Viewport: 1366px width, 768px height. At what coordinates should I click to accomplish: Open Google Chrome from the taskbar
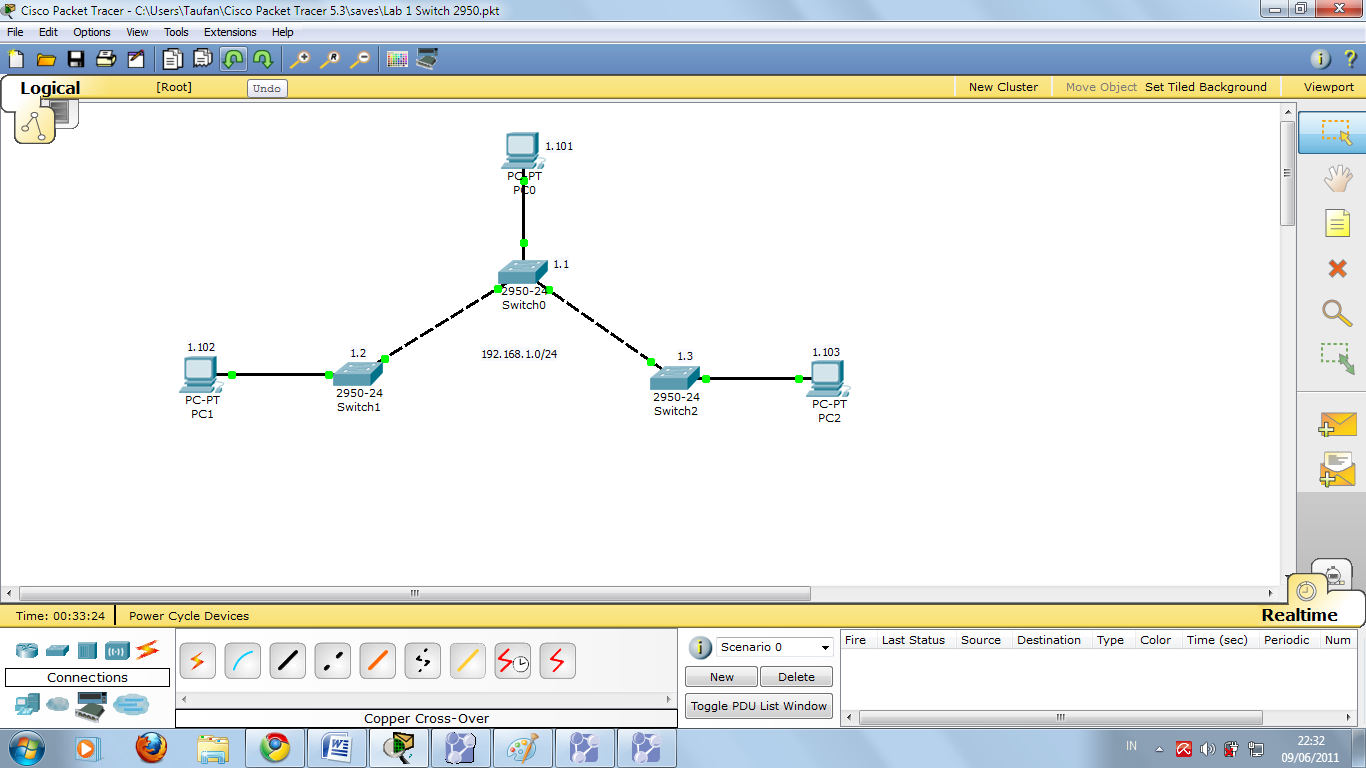(x=275, y=747)
